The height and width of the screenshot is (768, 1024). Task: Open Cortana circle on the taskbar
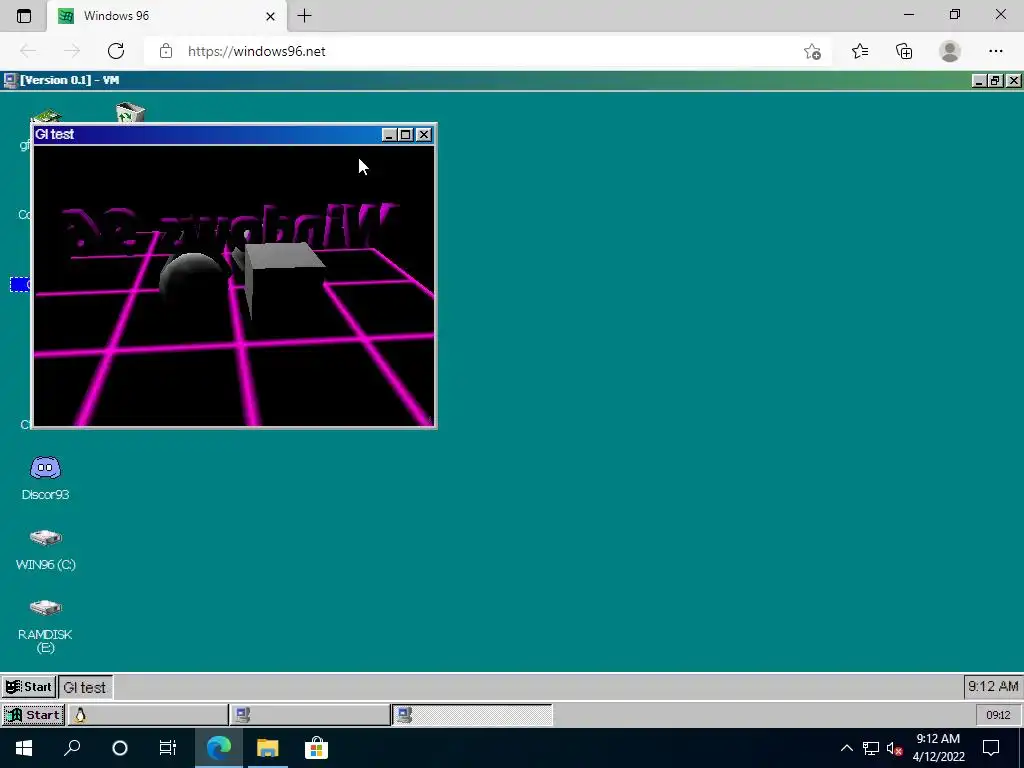120,748
